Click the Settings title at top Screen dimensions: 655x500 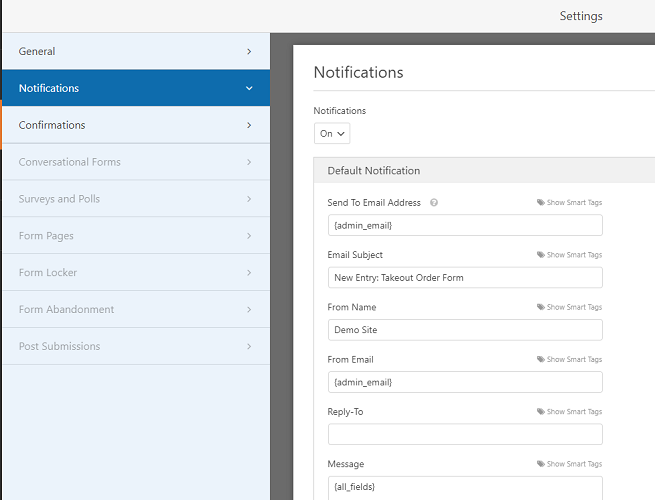point(581,16)
